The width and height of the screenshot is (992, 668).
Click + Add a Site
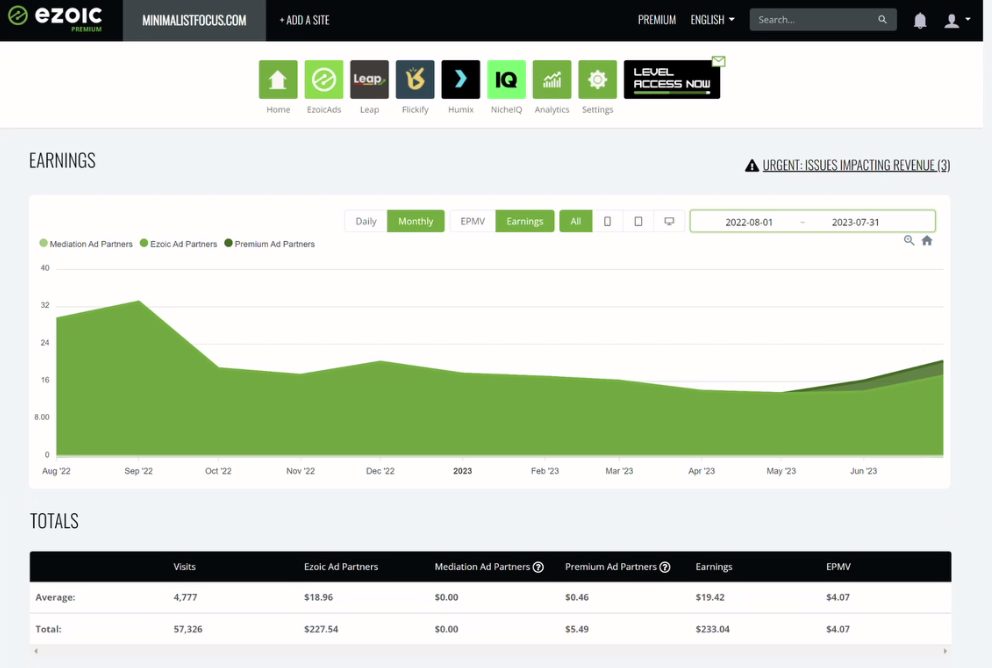304,20
